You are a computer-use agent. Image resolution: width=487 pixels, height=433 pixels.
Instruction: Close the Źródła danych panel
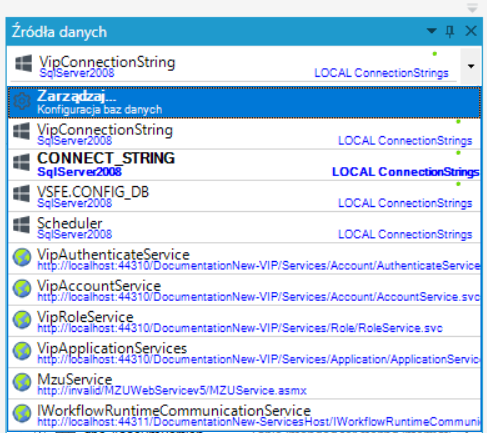tap(471, 31)
